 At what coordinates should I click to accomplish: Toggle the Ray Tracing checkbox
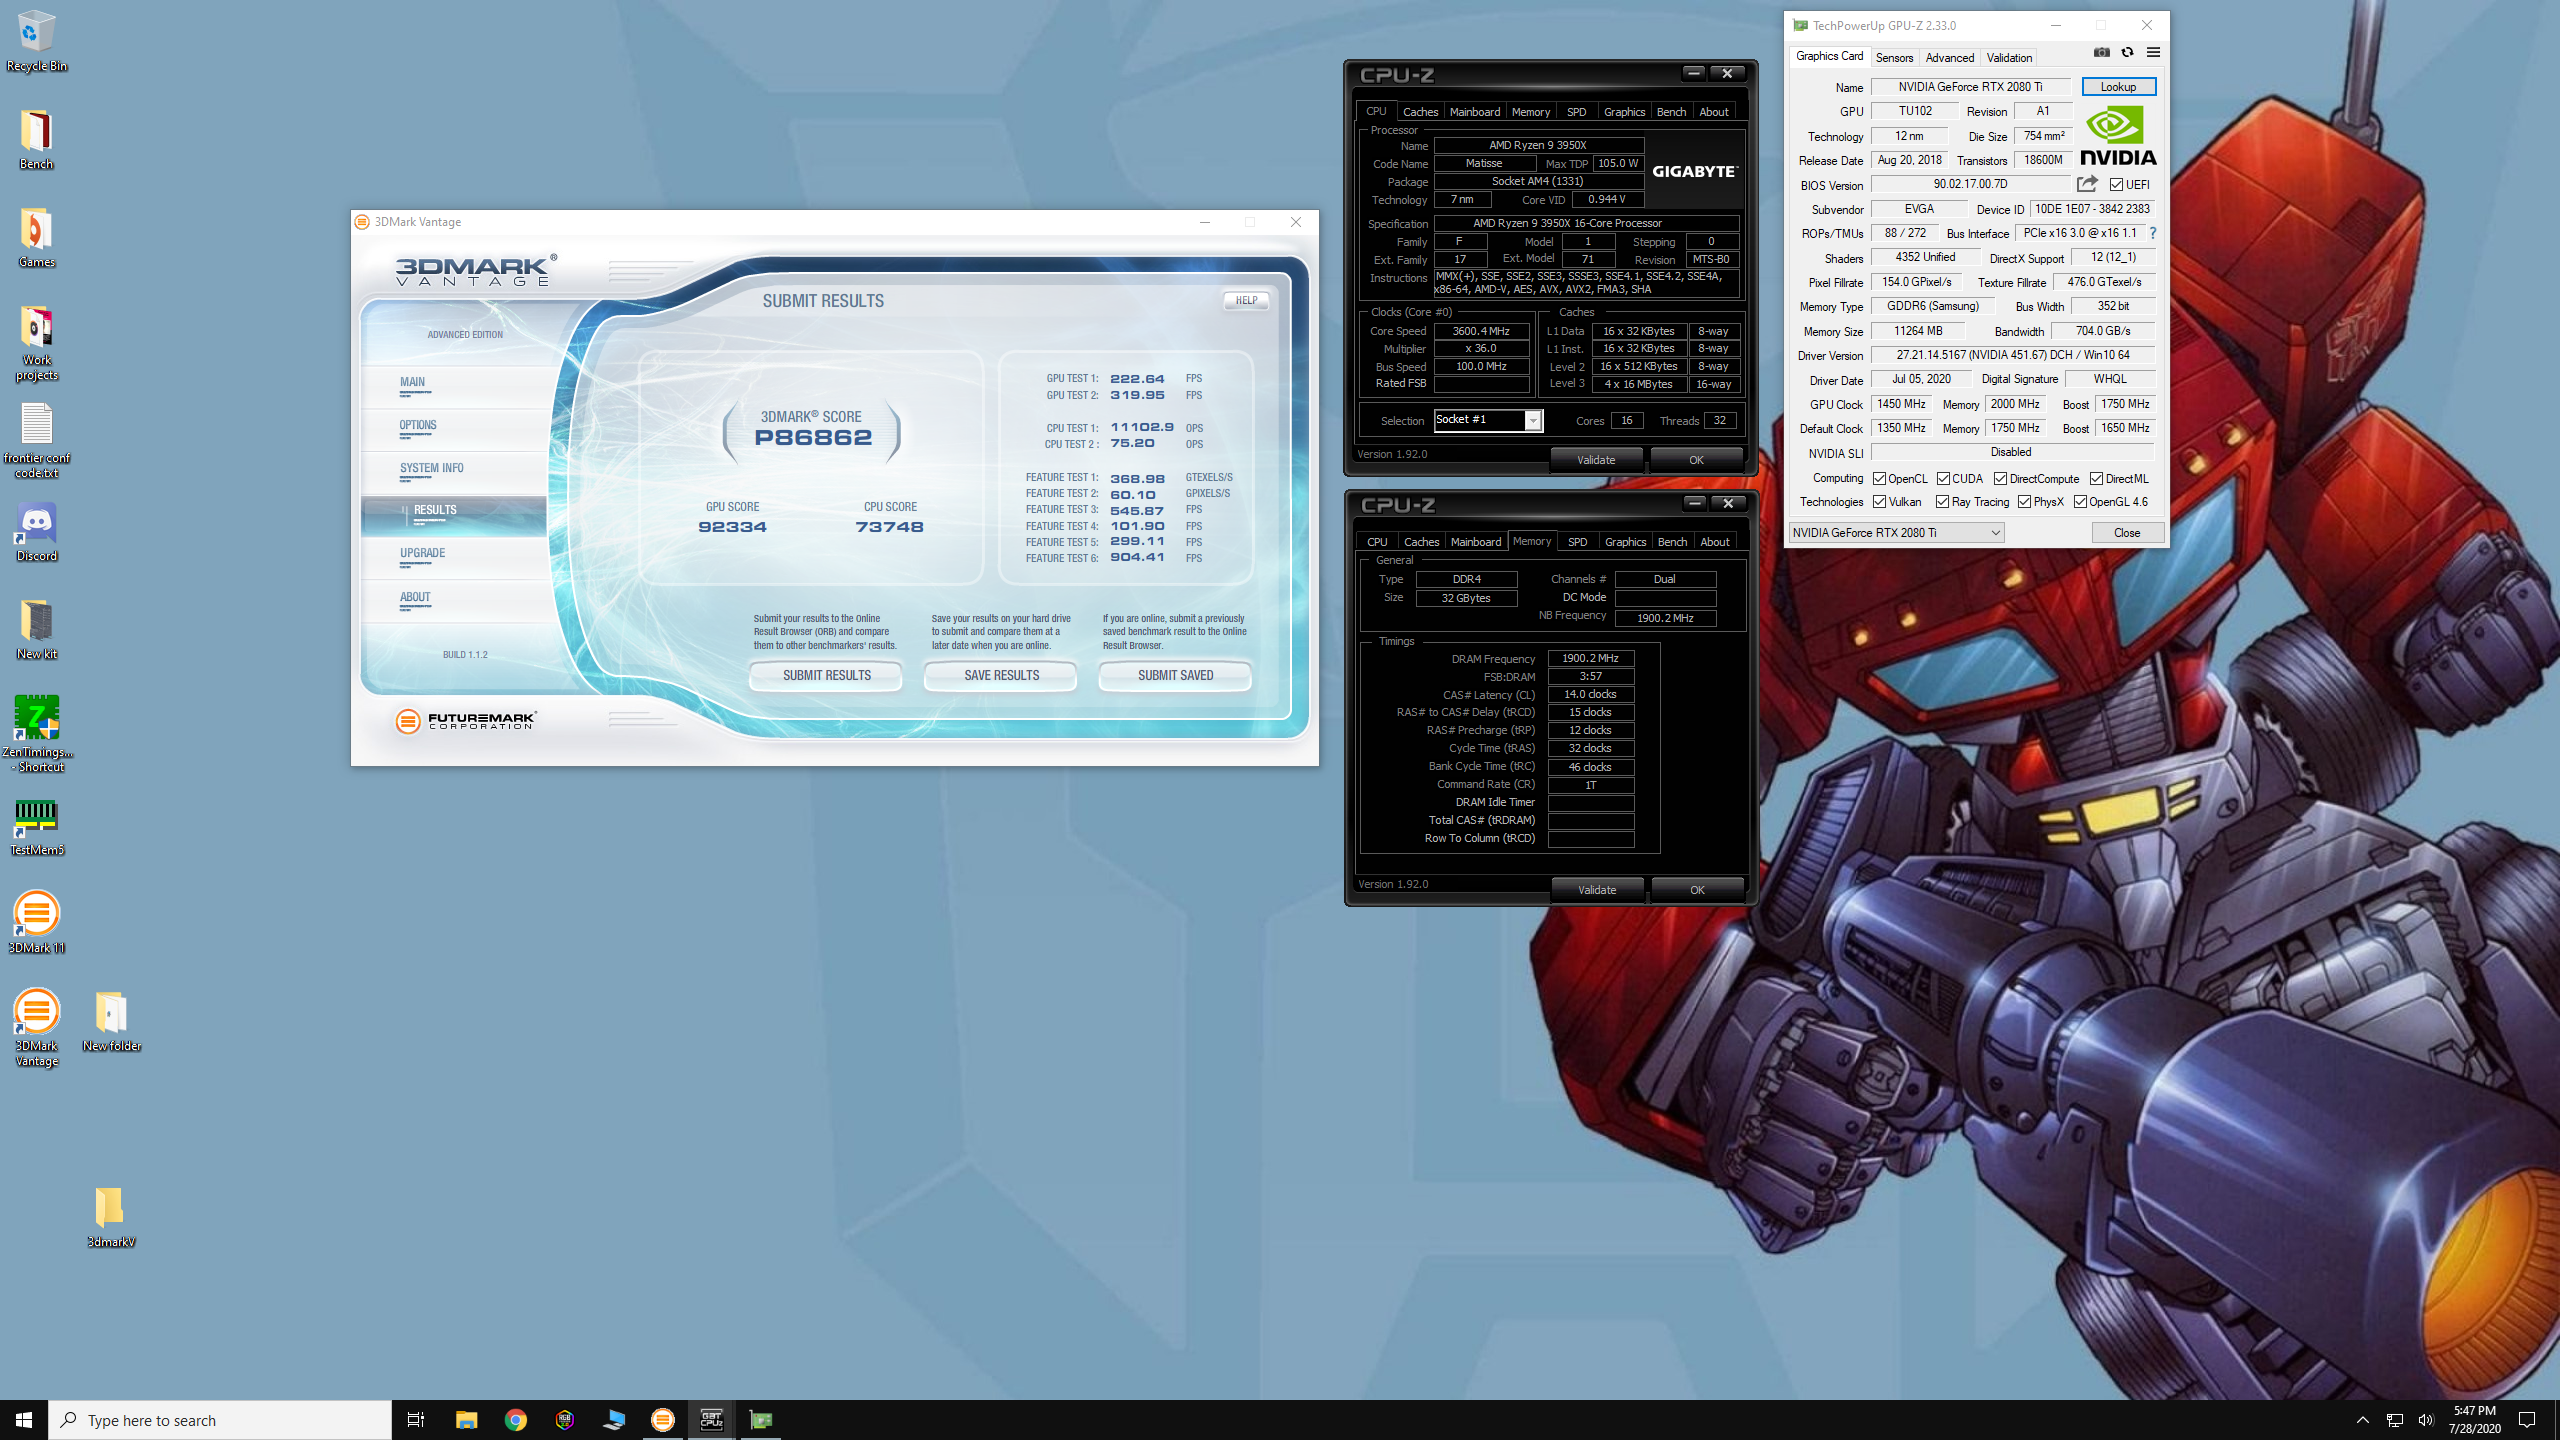pyautogui.click(x=1942, y=502)
